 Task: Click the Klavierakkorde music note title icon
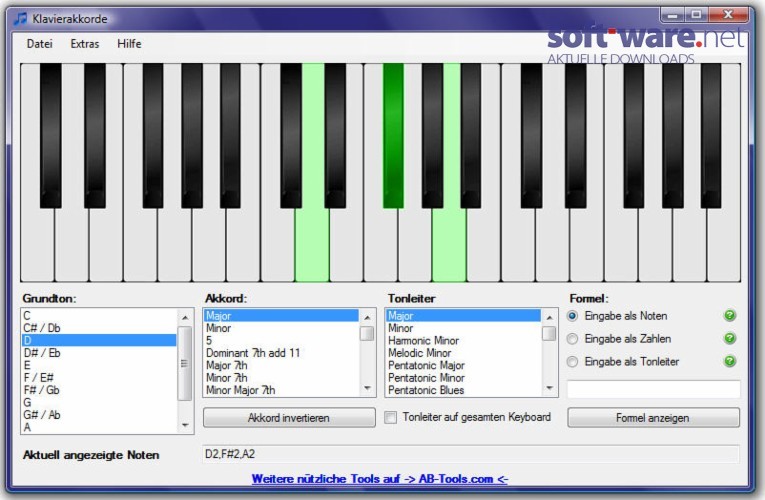(x=20, y=19)
